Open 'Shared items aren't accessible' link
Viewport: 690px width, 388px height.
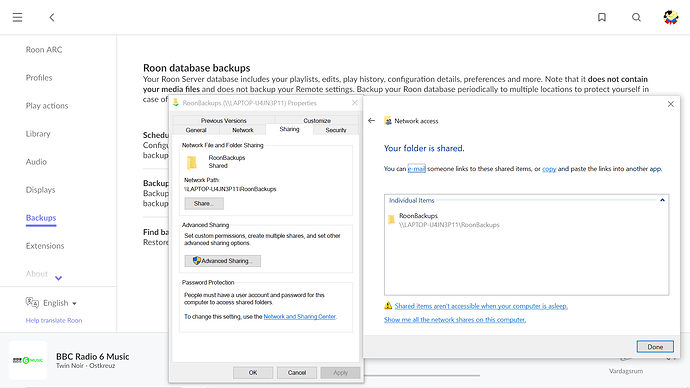(x=481, y=306)
